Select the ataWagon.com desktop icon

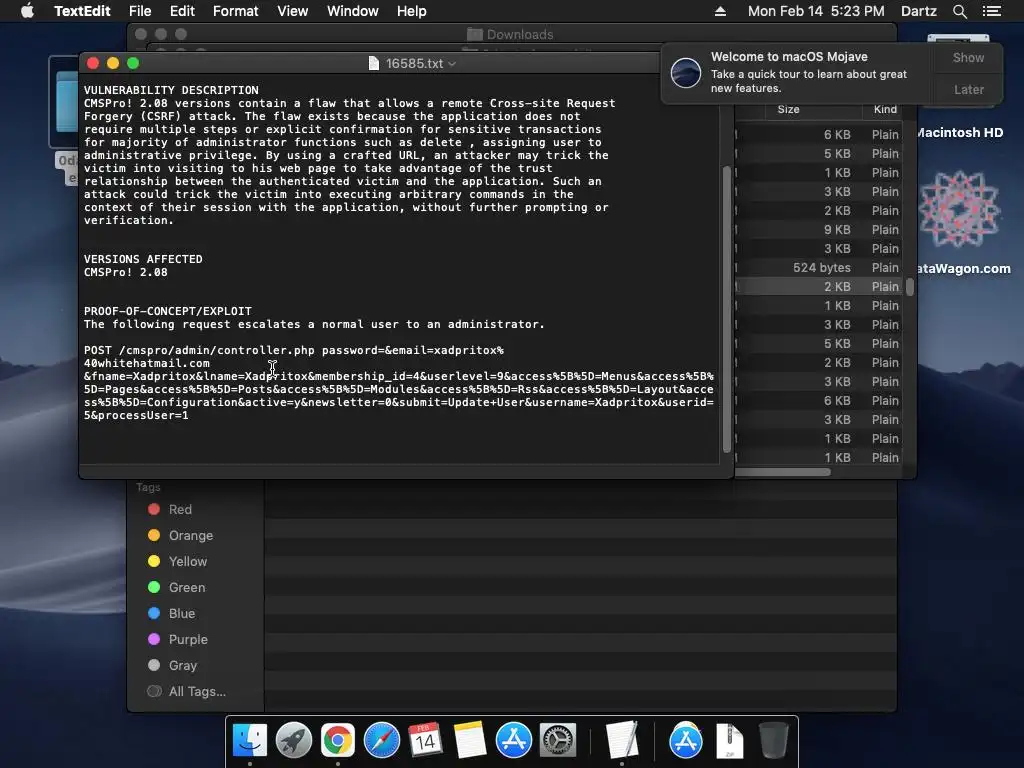pyautogui.click(x=959, y=209)
